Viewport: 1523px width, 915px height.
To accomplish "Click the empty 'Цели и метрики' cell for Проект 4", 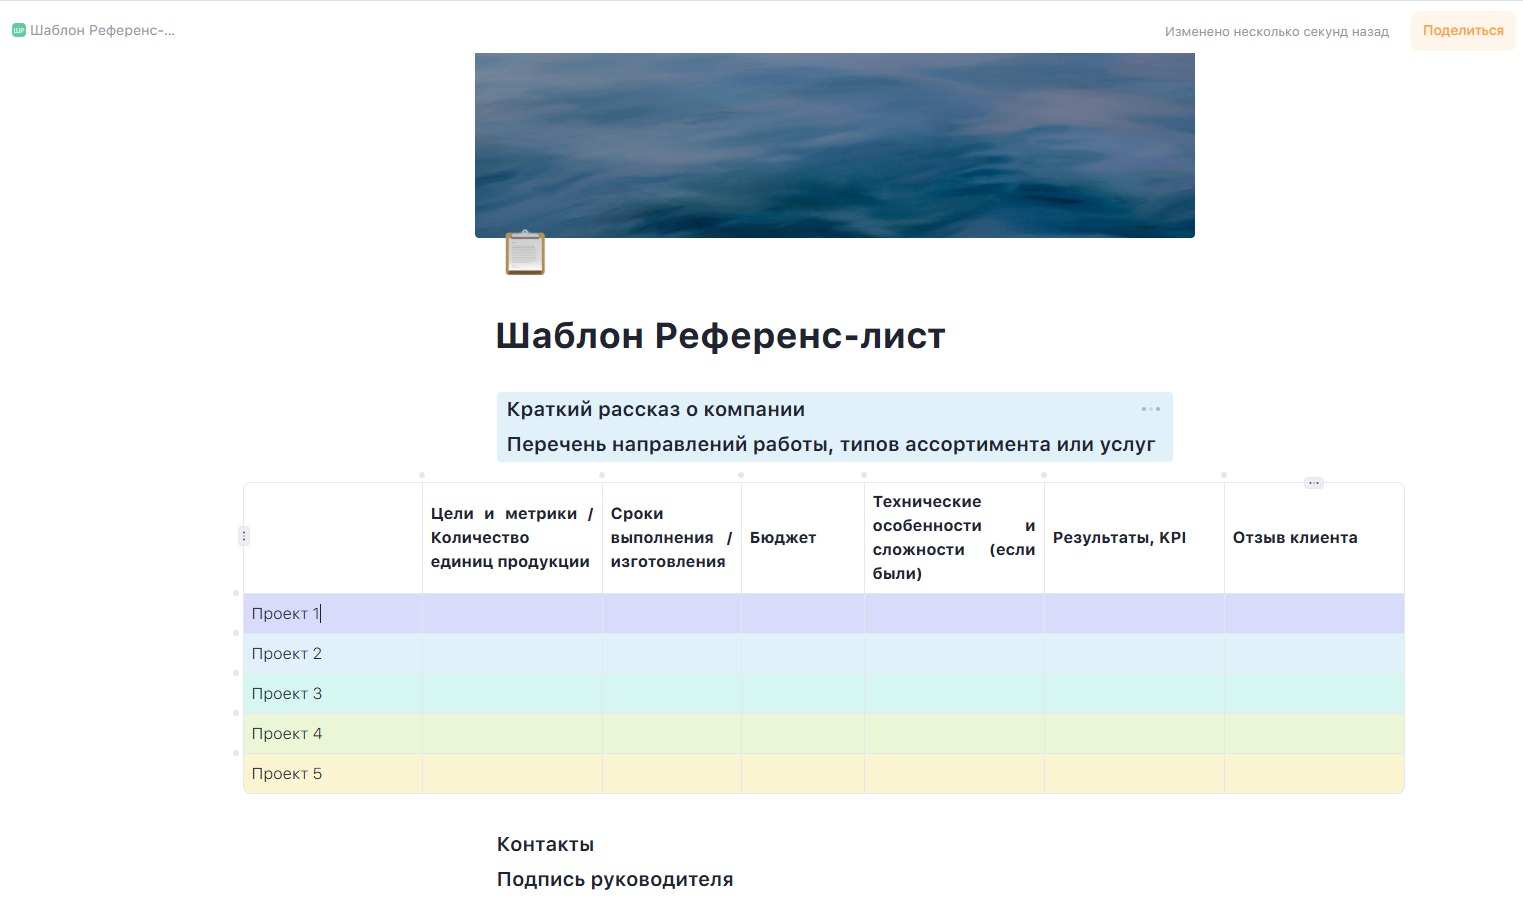I will pos(512,734).
